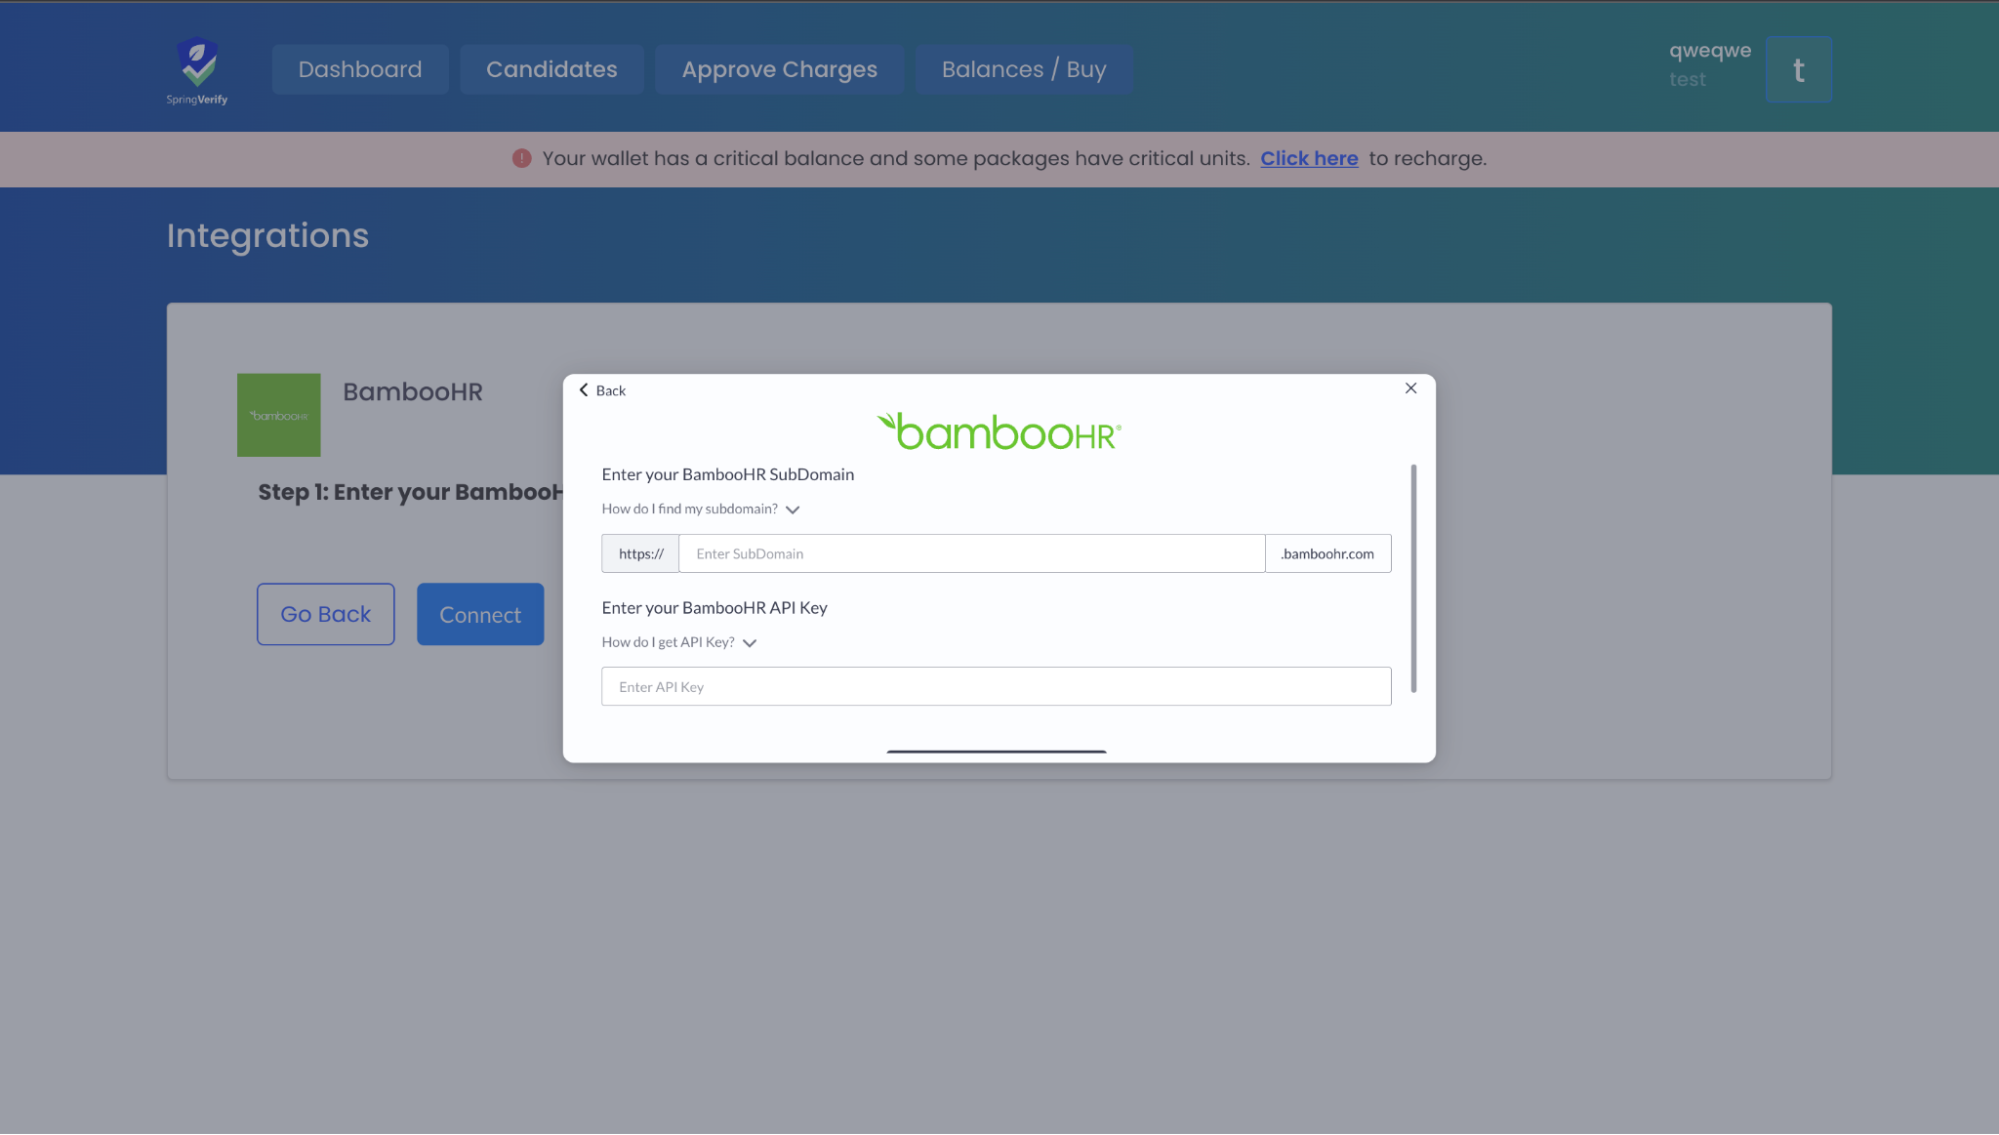Go to the Candidates tab
The height and width of the screenshot is (1135, 1999).
pos(551,69)
